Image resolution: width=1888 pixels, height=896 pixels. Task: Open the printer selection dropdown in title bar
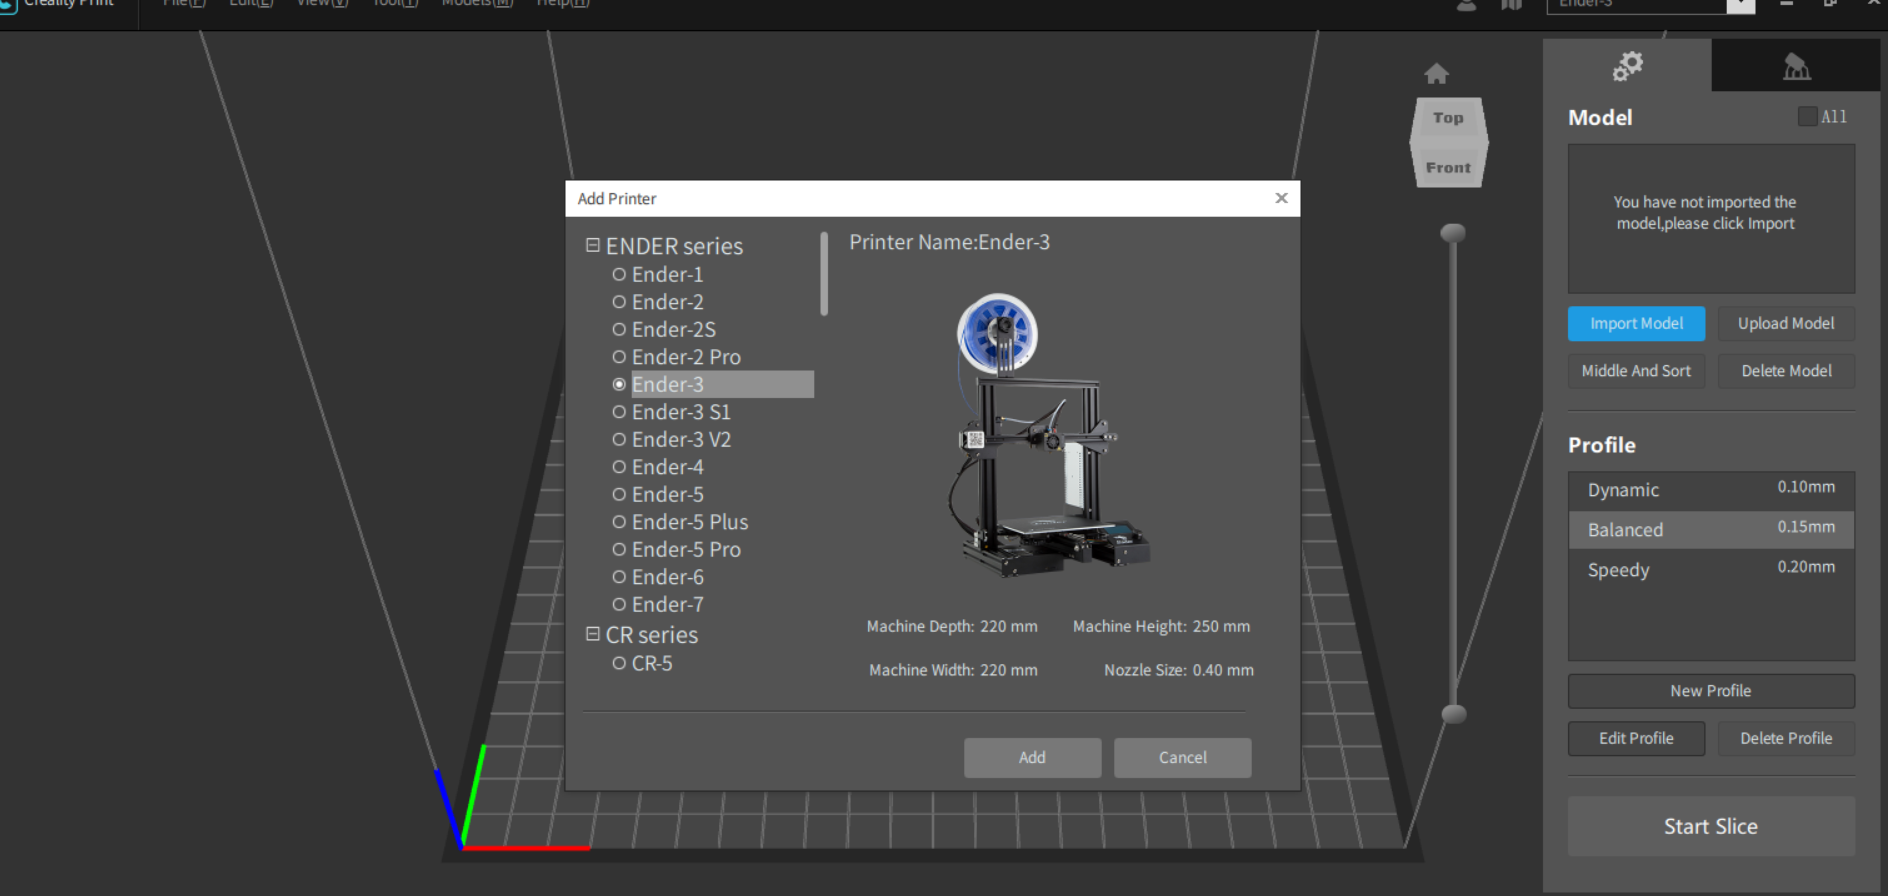pos(1741,5)
